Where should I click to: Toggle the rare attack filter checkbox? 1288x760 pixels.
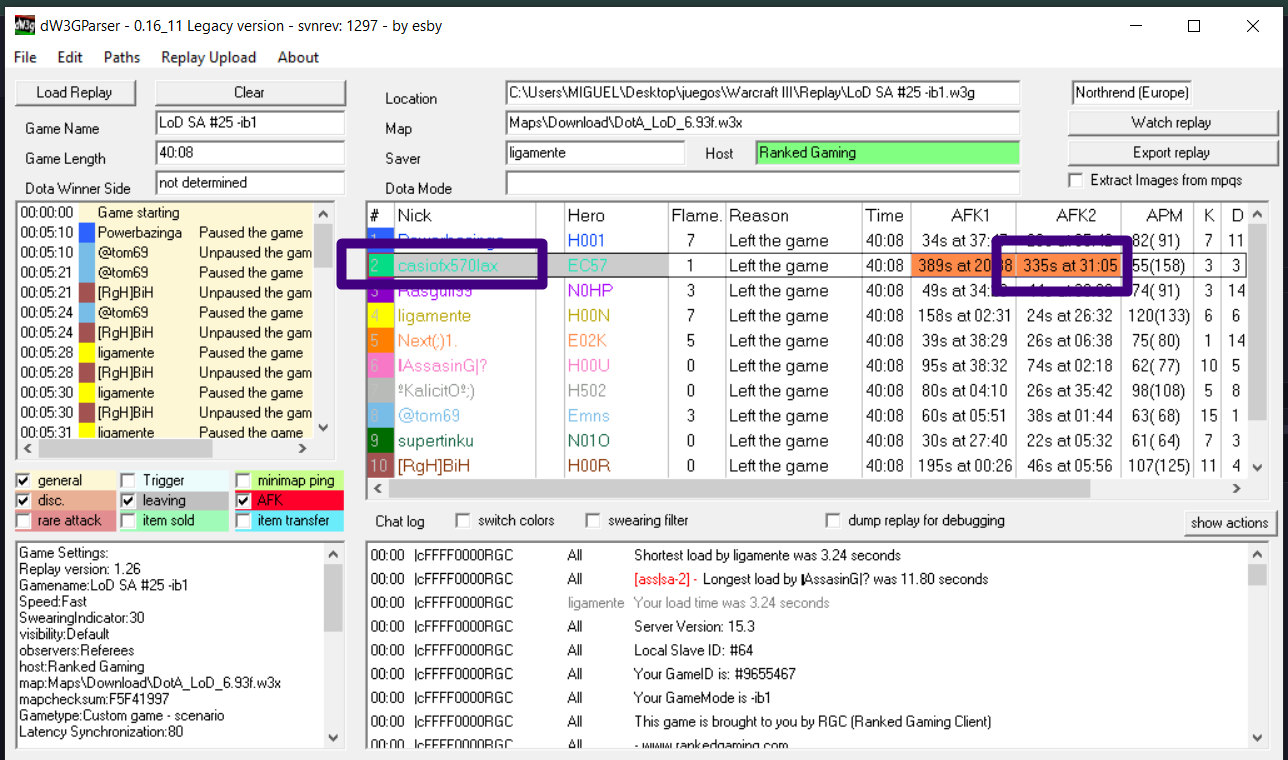point(24,520)
